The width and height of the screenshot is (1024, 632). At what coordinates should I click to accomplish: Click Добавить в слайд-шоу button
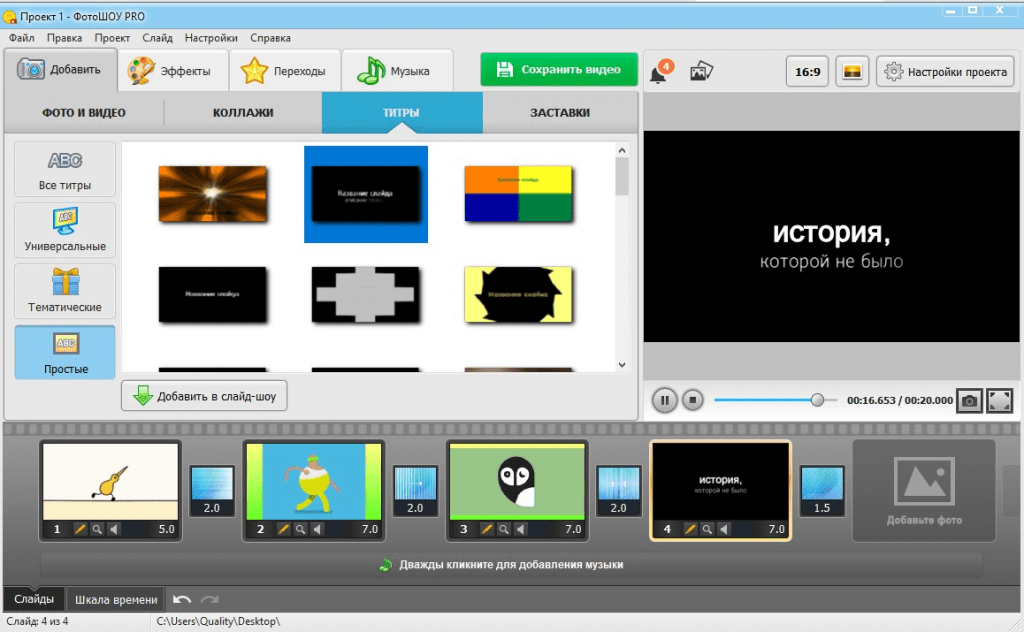(205, 396)
